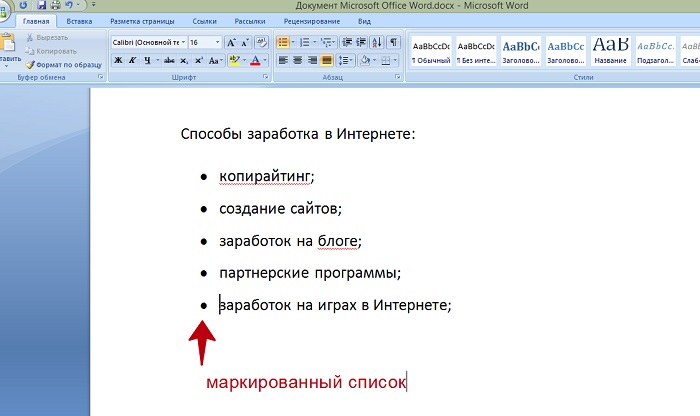Activate Формат по образцу painter

[64, 65]
